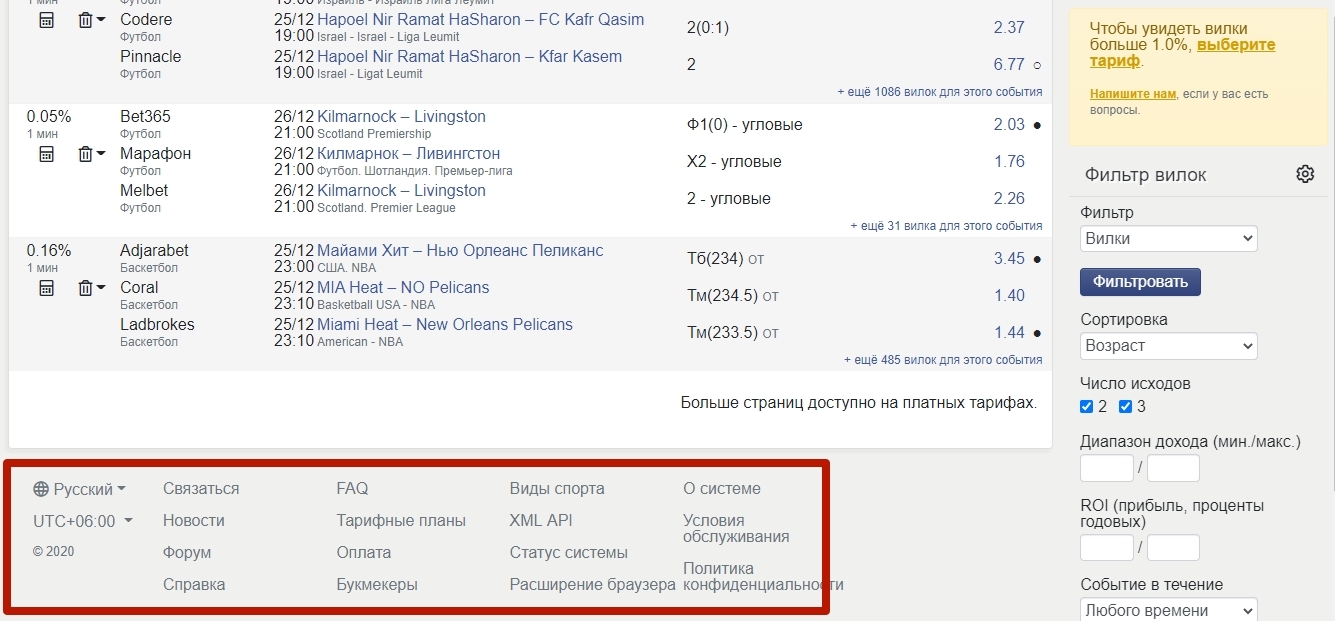Open Тарифные планы footer link
The height and width of the screenshot is (621, 1335).
click(401, 521)
